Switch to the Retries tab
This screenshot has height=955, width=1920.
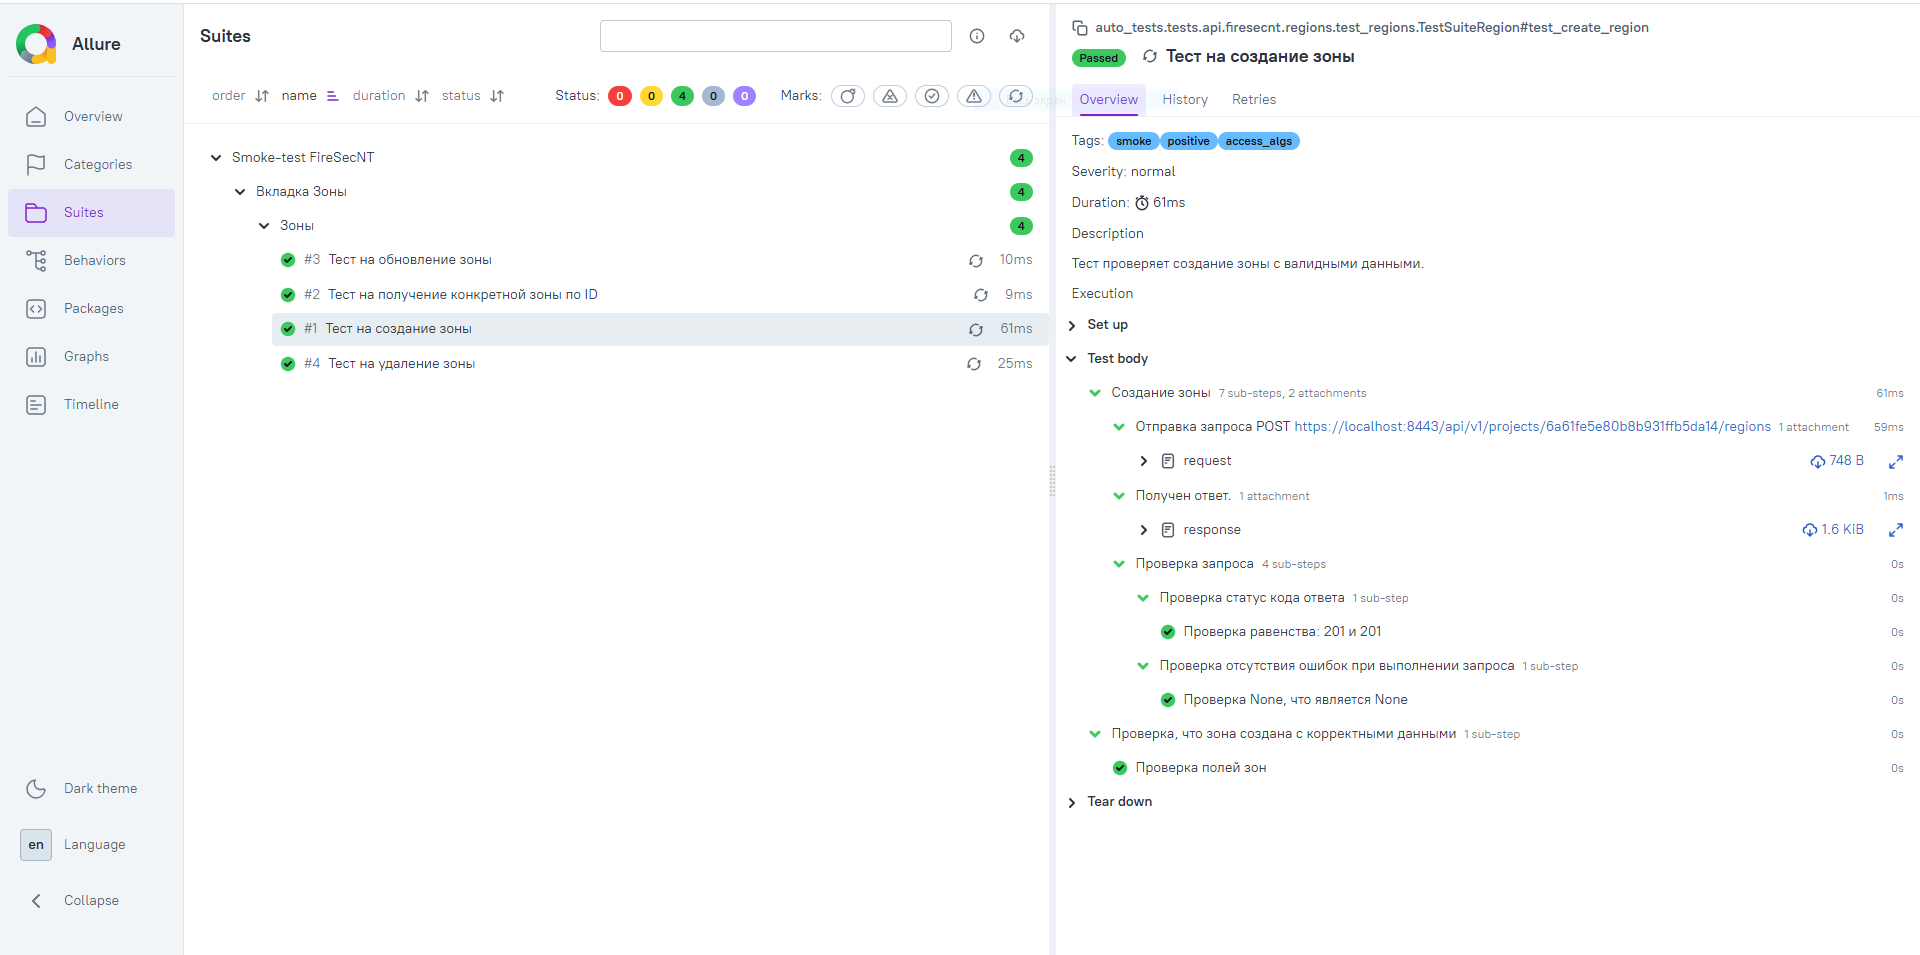(x=1254, y=100)
